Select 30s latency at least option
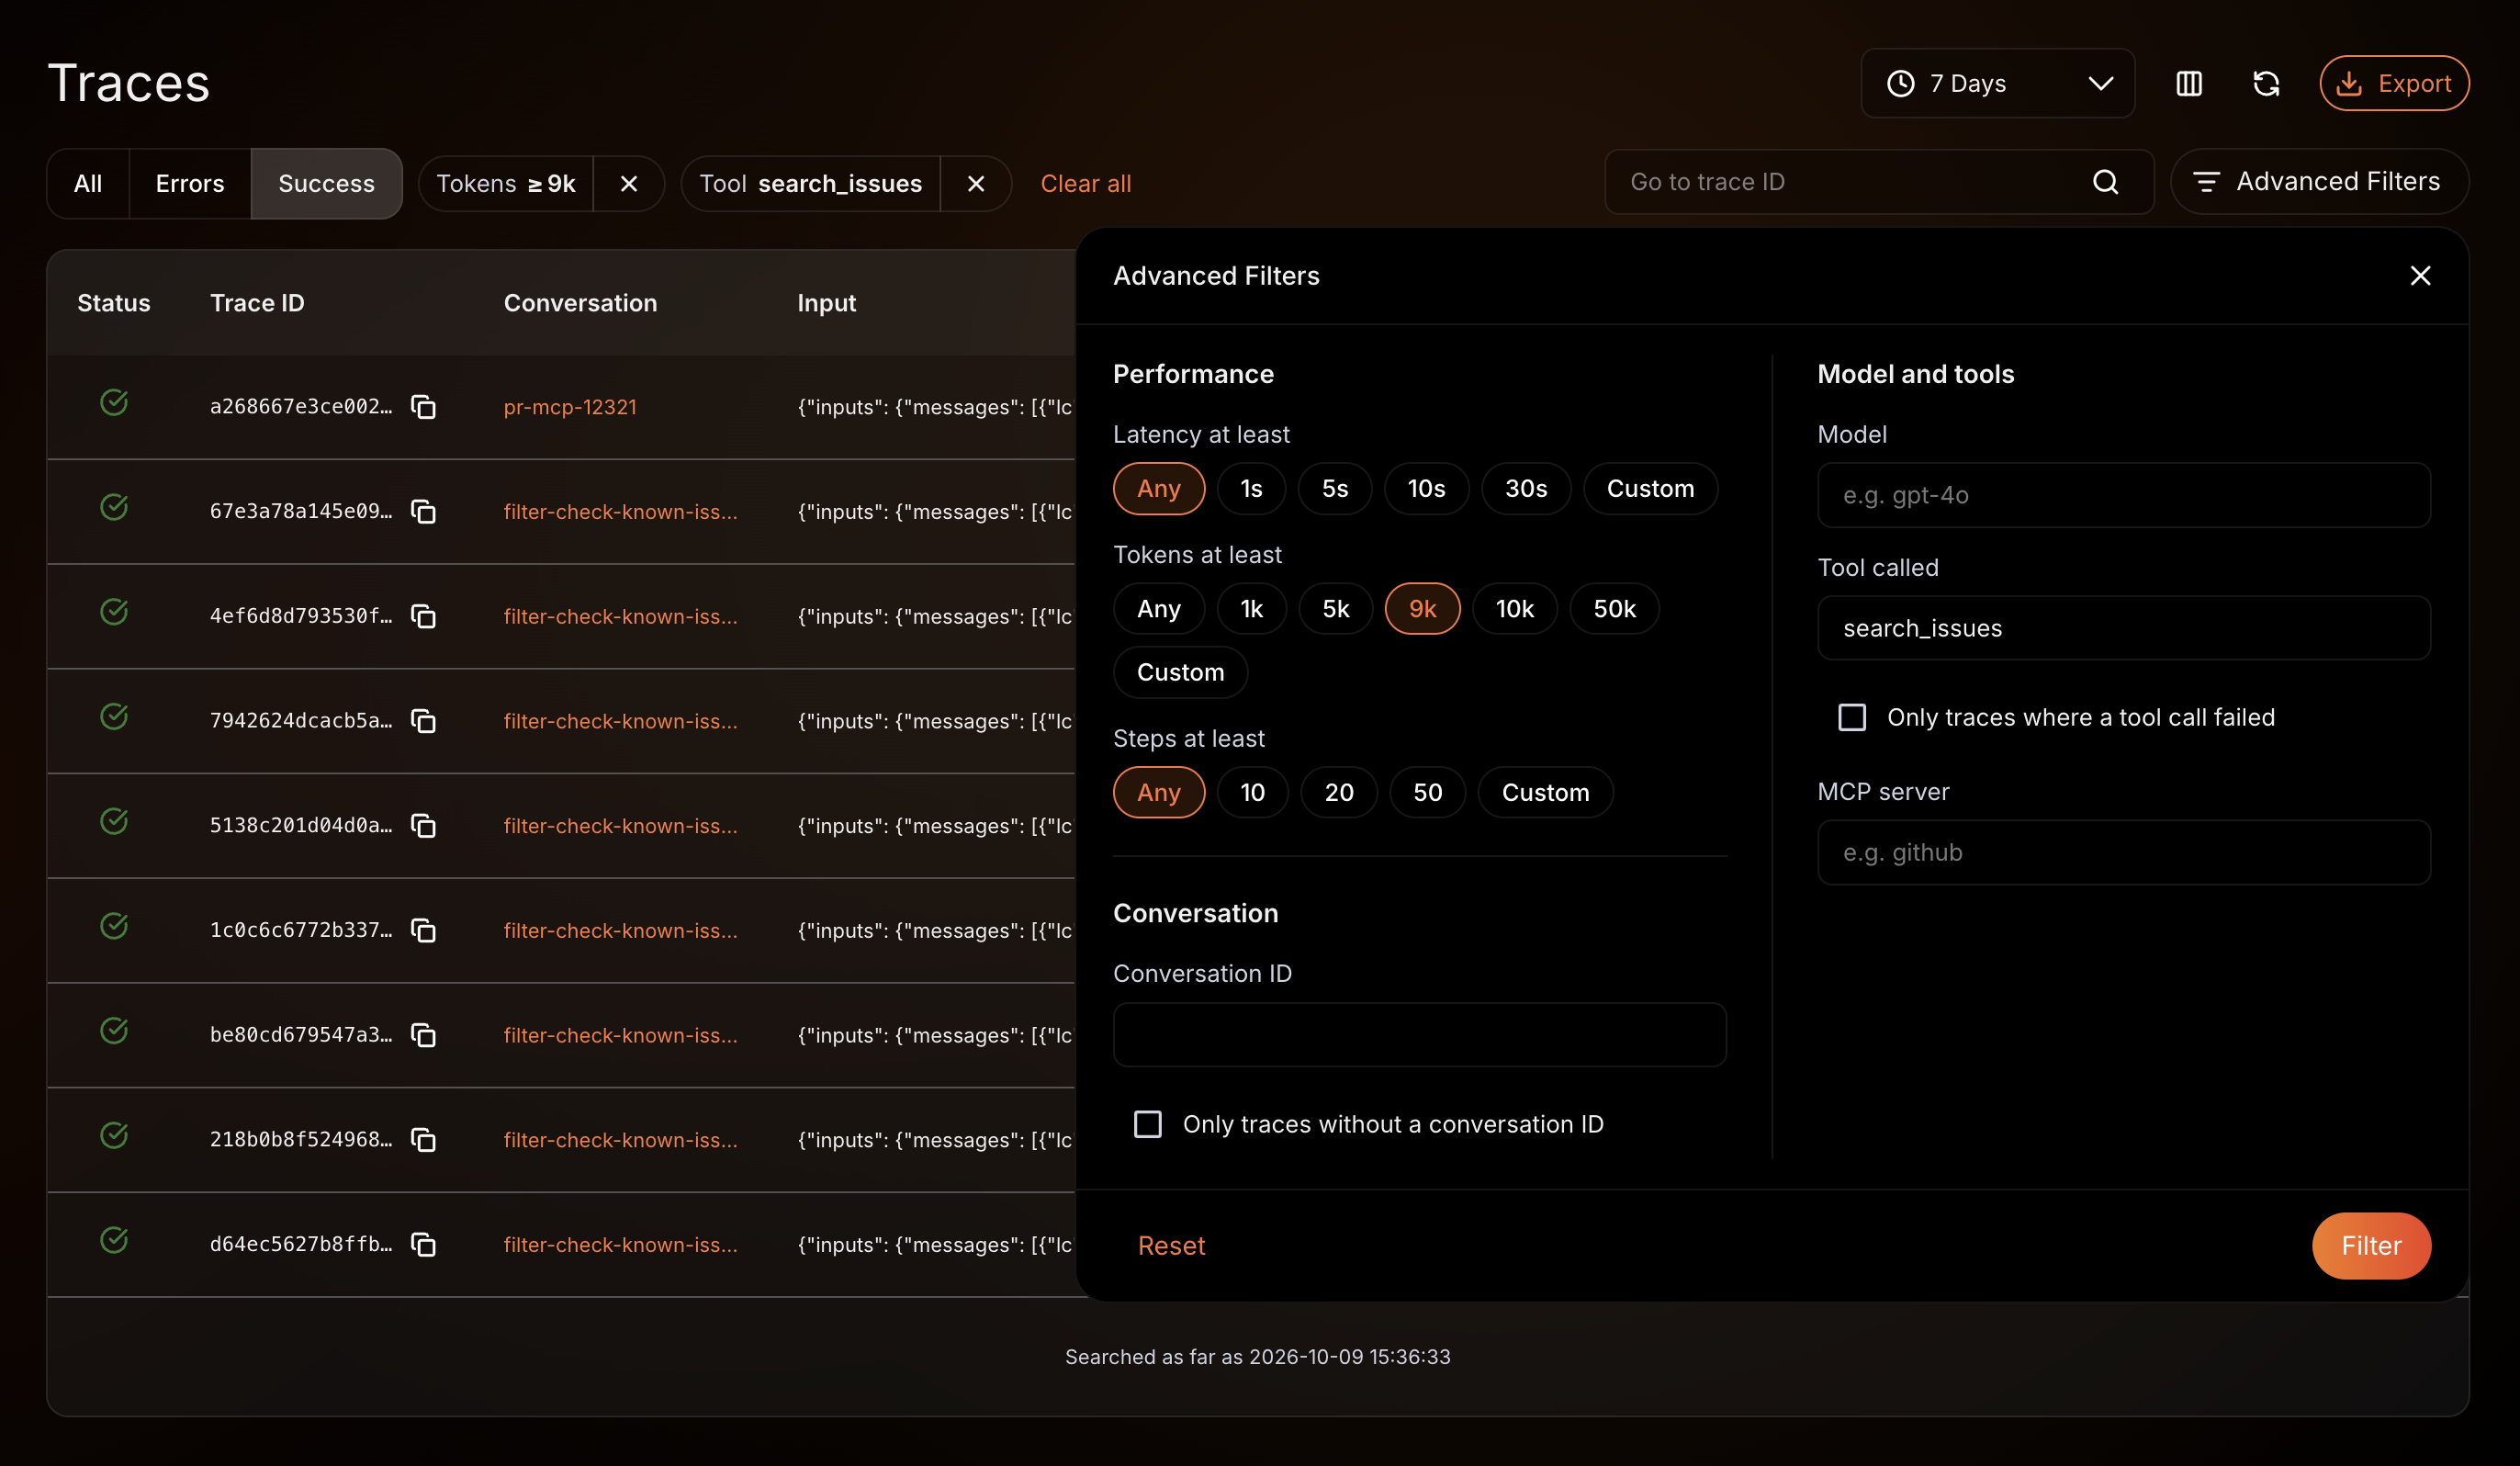Screen dimensions: 2520x1466 (1526, 489)
